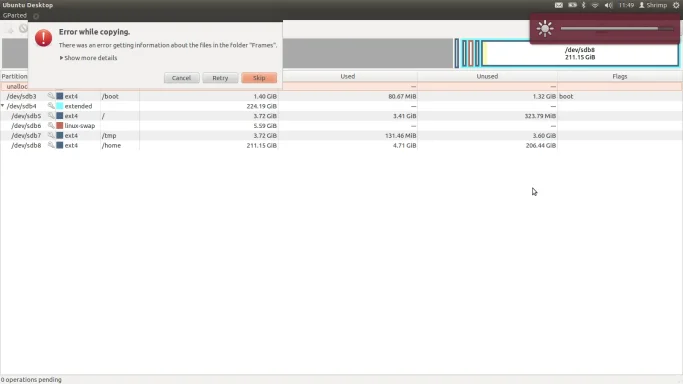Sort by the Partition column header

click(14, 76)
